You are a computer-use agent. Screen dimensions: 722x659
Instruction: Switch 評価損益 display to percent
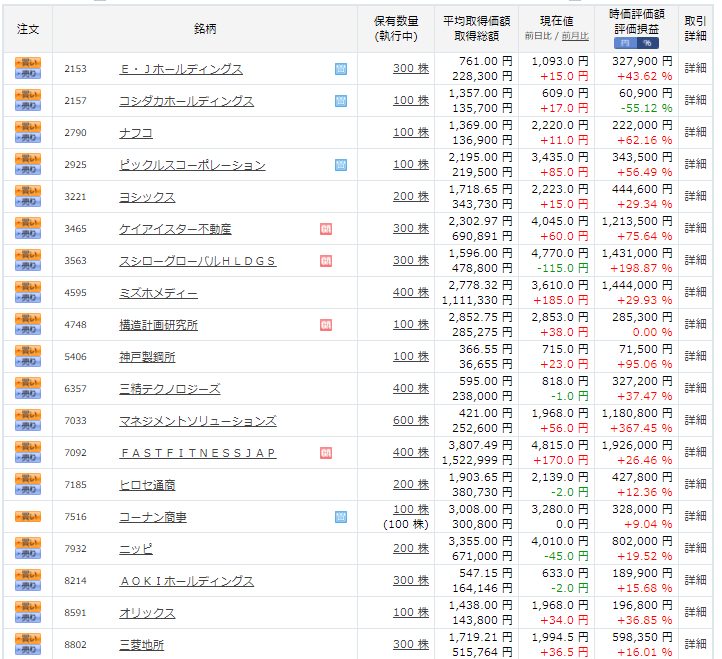tap(648, 43)
